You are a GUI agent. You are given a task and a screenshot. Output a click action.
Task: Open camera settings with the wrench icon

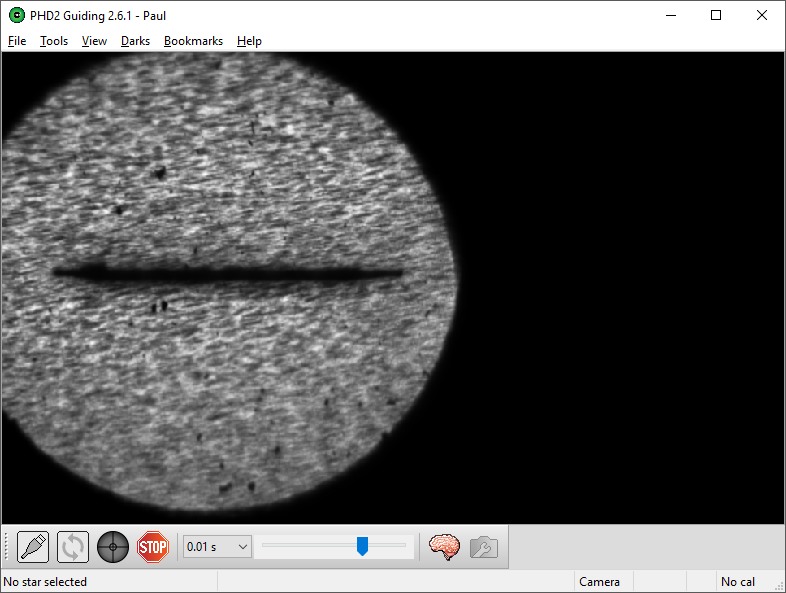[x=484, y=547]
